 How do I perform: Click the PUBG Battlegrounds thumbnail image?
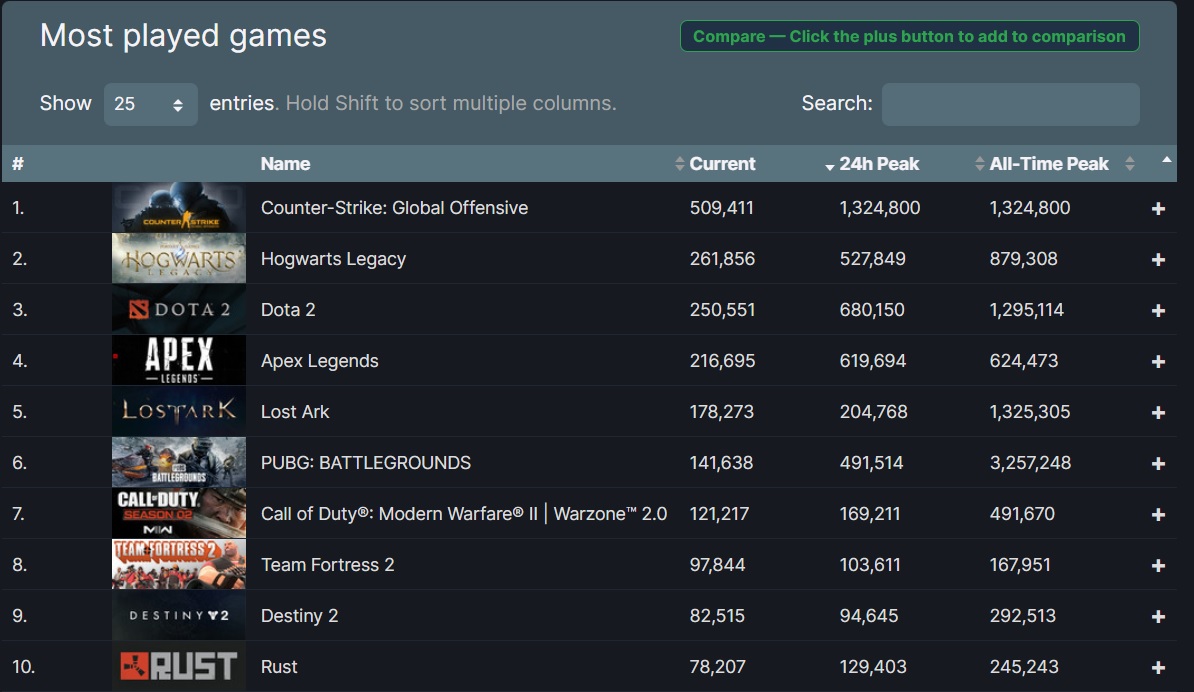179,462
